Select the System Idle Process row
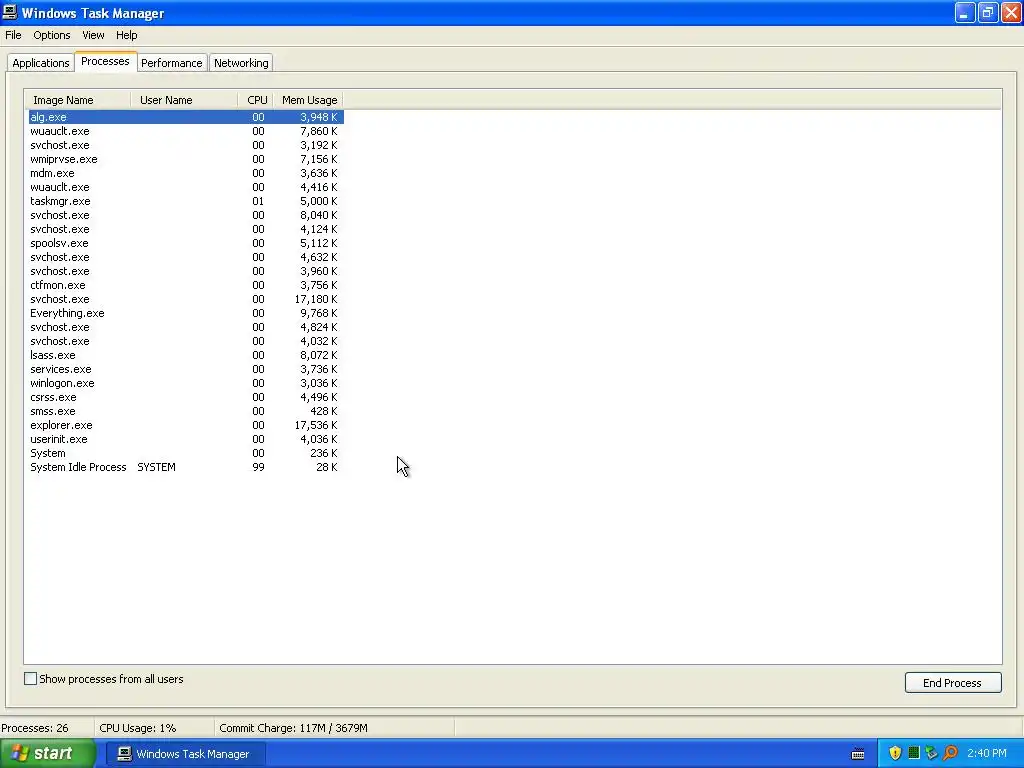 tap(186, 468)
